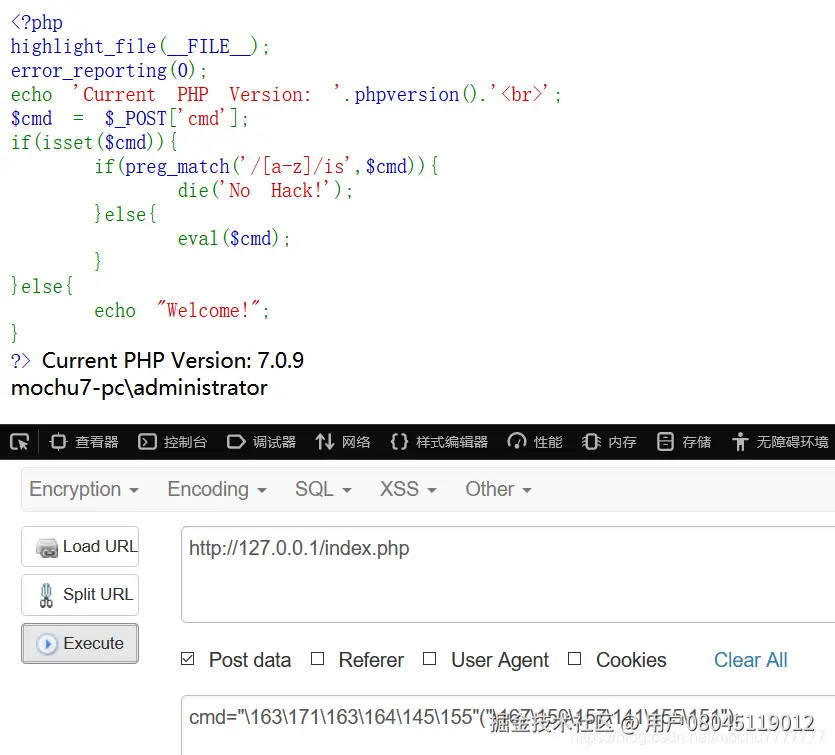This screenshot has height=755, width=835.
Task: Click the Storage document icon
Action: [665, 442]
